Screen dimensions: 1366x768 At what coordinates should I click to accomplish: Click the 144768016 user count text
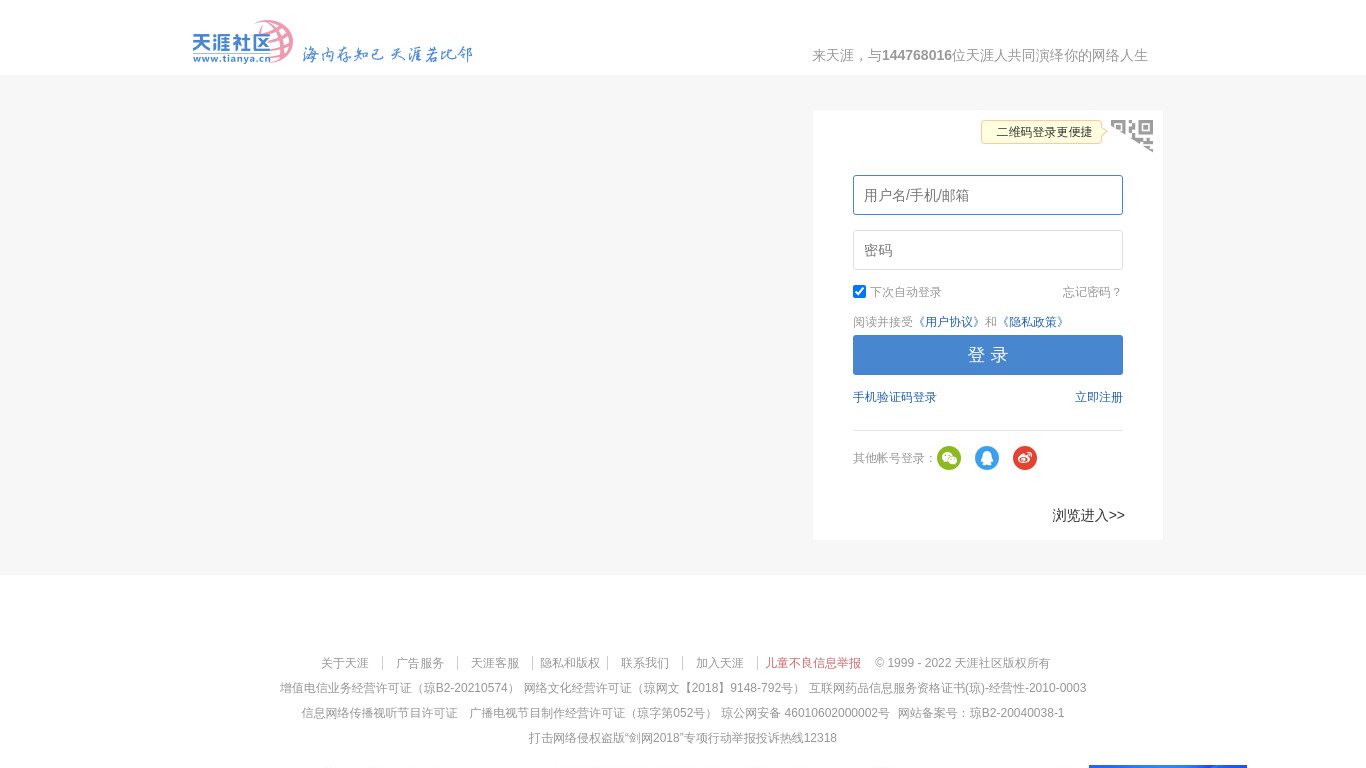pyautogui.click(x=917, y=55)
